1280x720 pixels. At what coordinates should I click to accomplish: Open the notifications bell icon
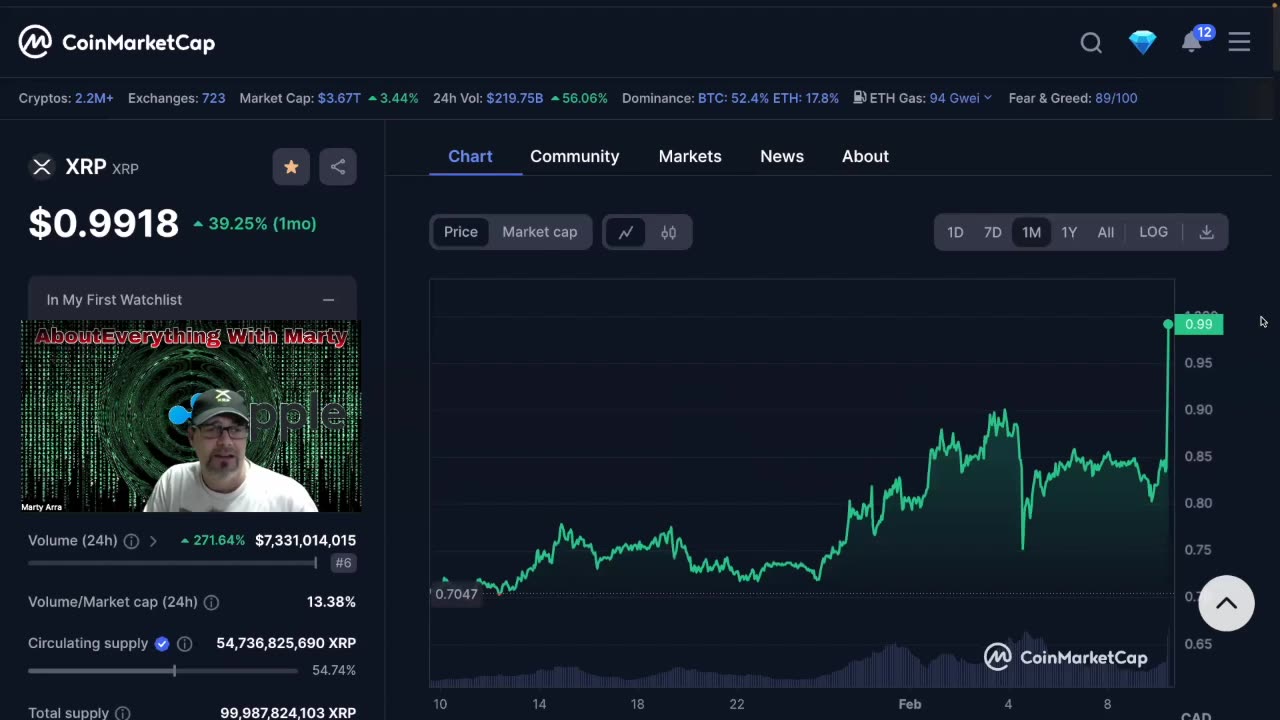tap(1191, 42)
